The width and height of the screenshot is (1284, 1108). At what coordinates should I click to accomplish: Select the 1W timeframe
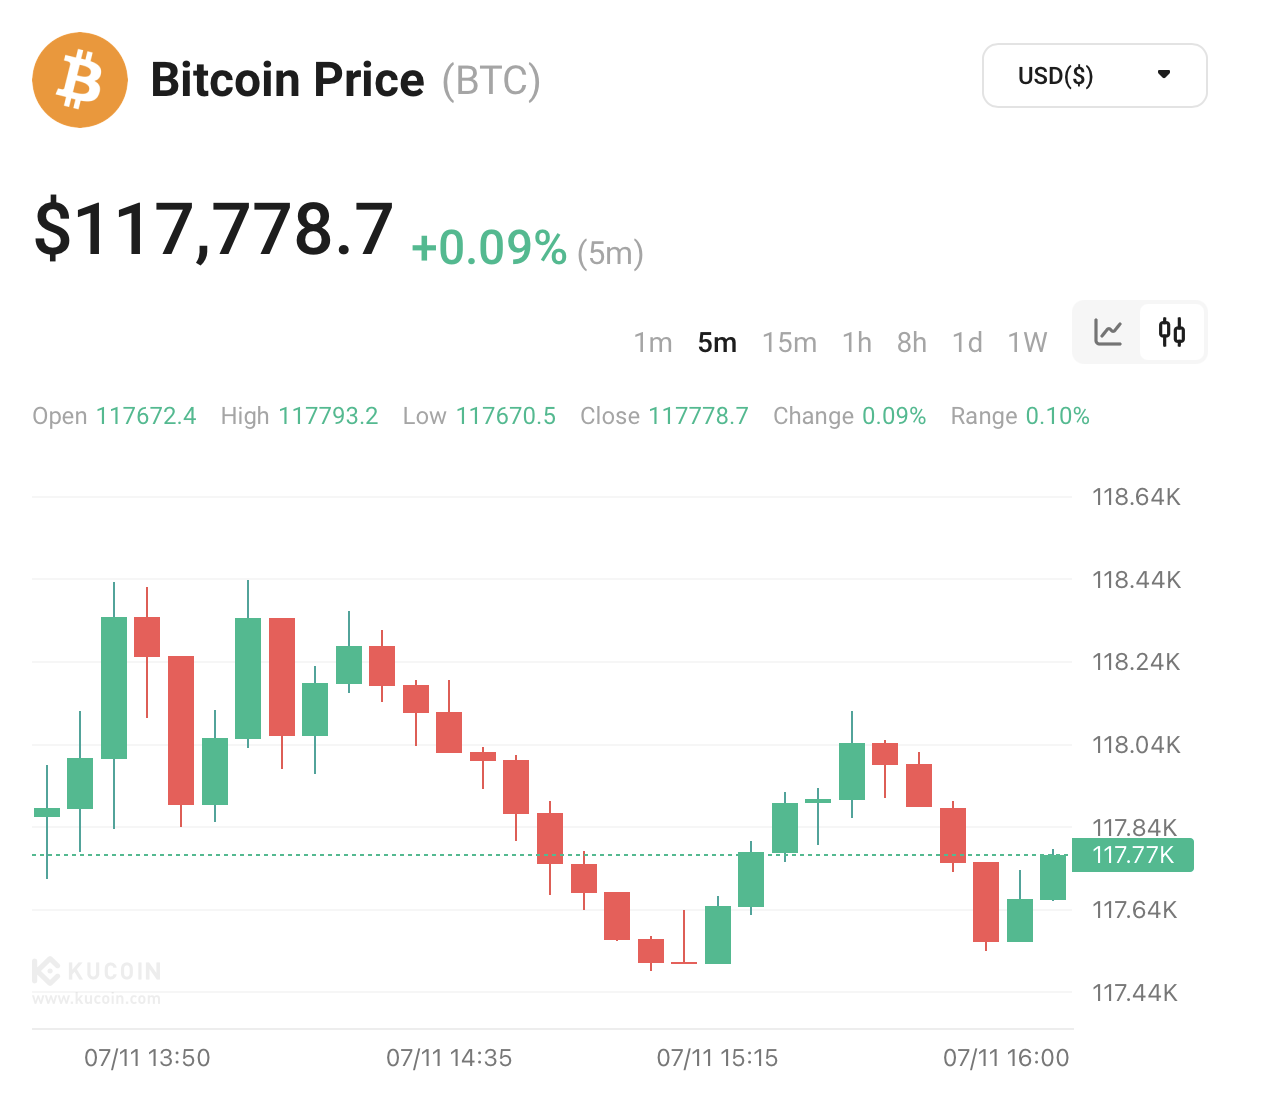pyautogui.click(x=1027, y=343)
